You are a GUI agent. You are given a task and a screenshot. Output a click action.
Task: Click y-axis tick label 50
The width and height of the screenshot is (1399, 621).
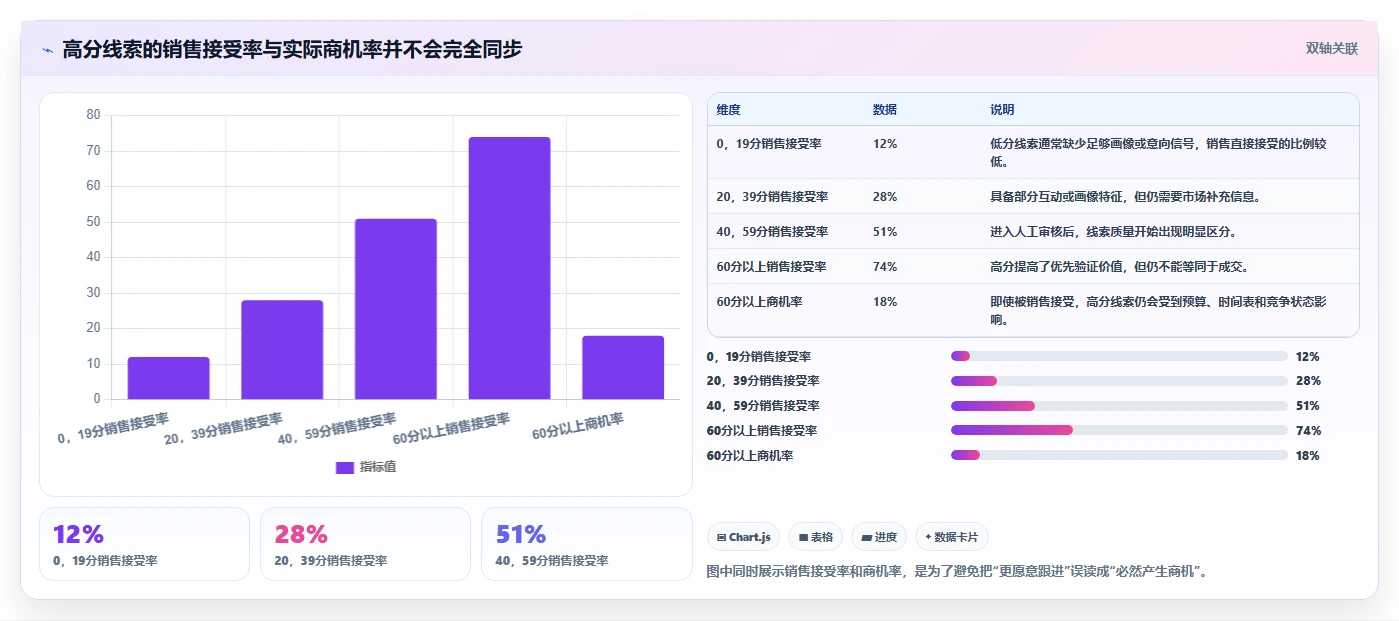[x=93, y=221]
